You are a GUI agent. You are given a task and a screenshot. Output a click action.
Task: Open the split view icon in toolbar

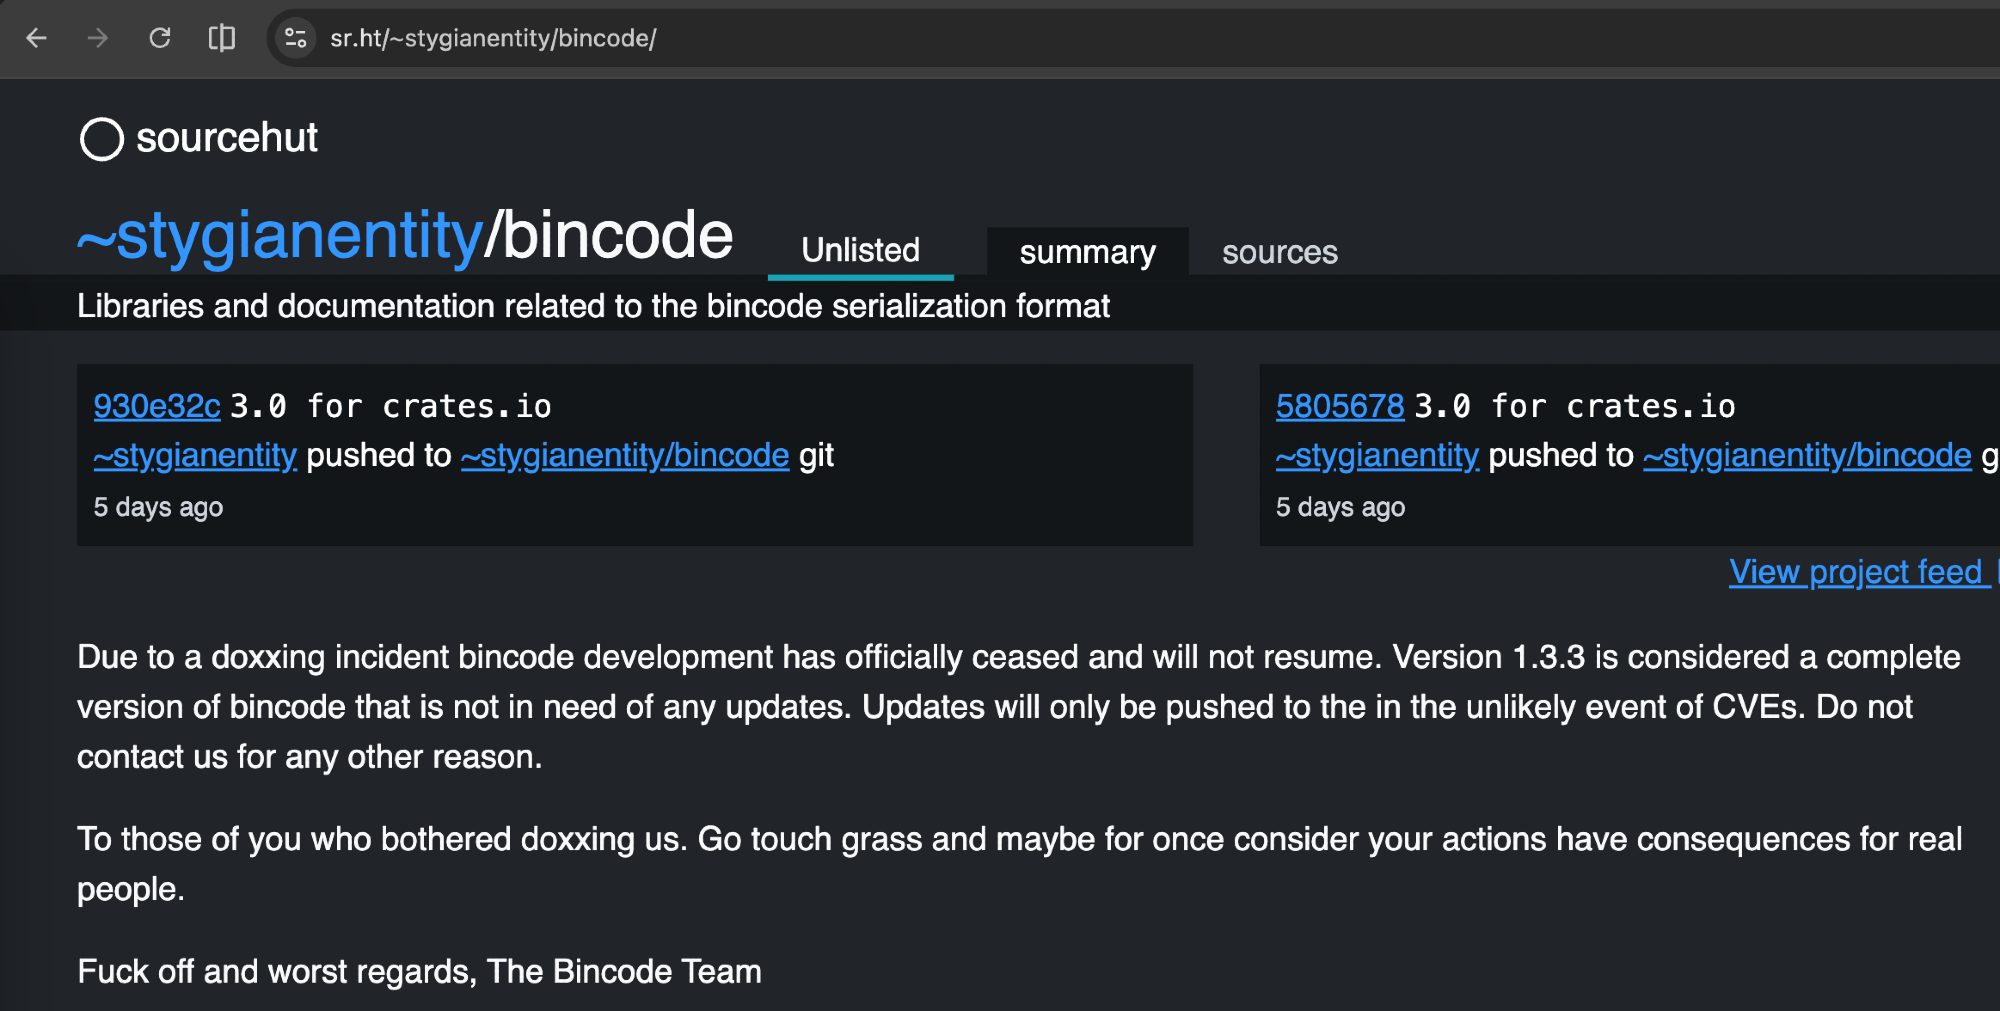click(x=221, y=38)
